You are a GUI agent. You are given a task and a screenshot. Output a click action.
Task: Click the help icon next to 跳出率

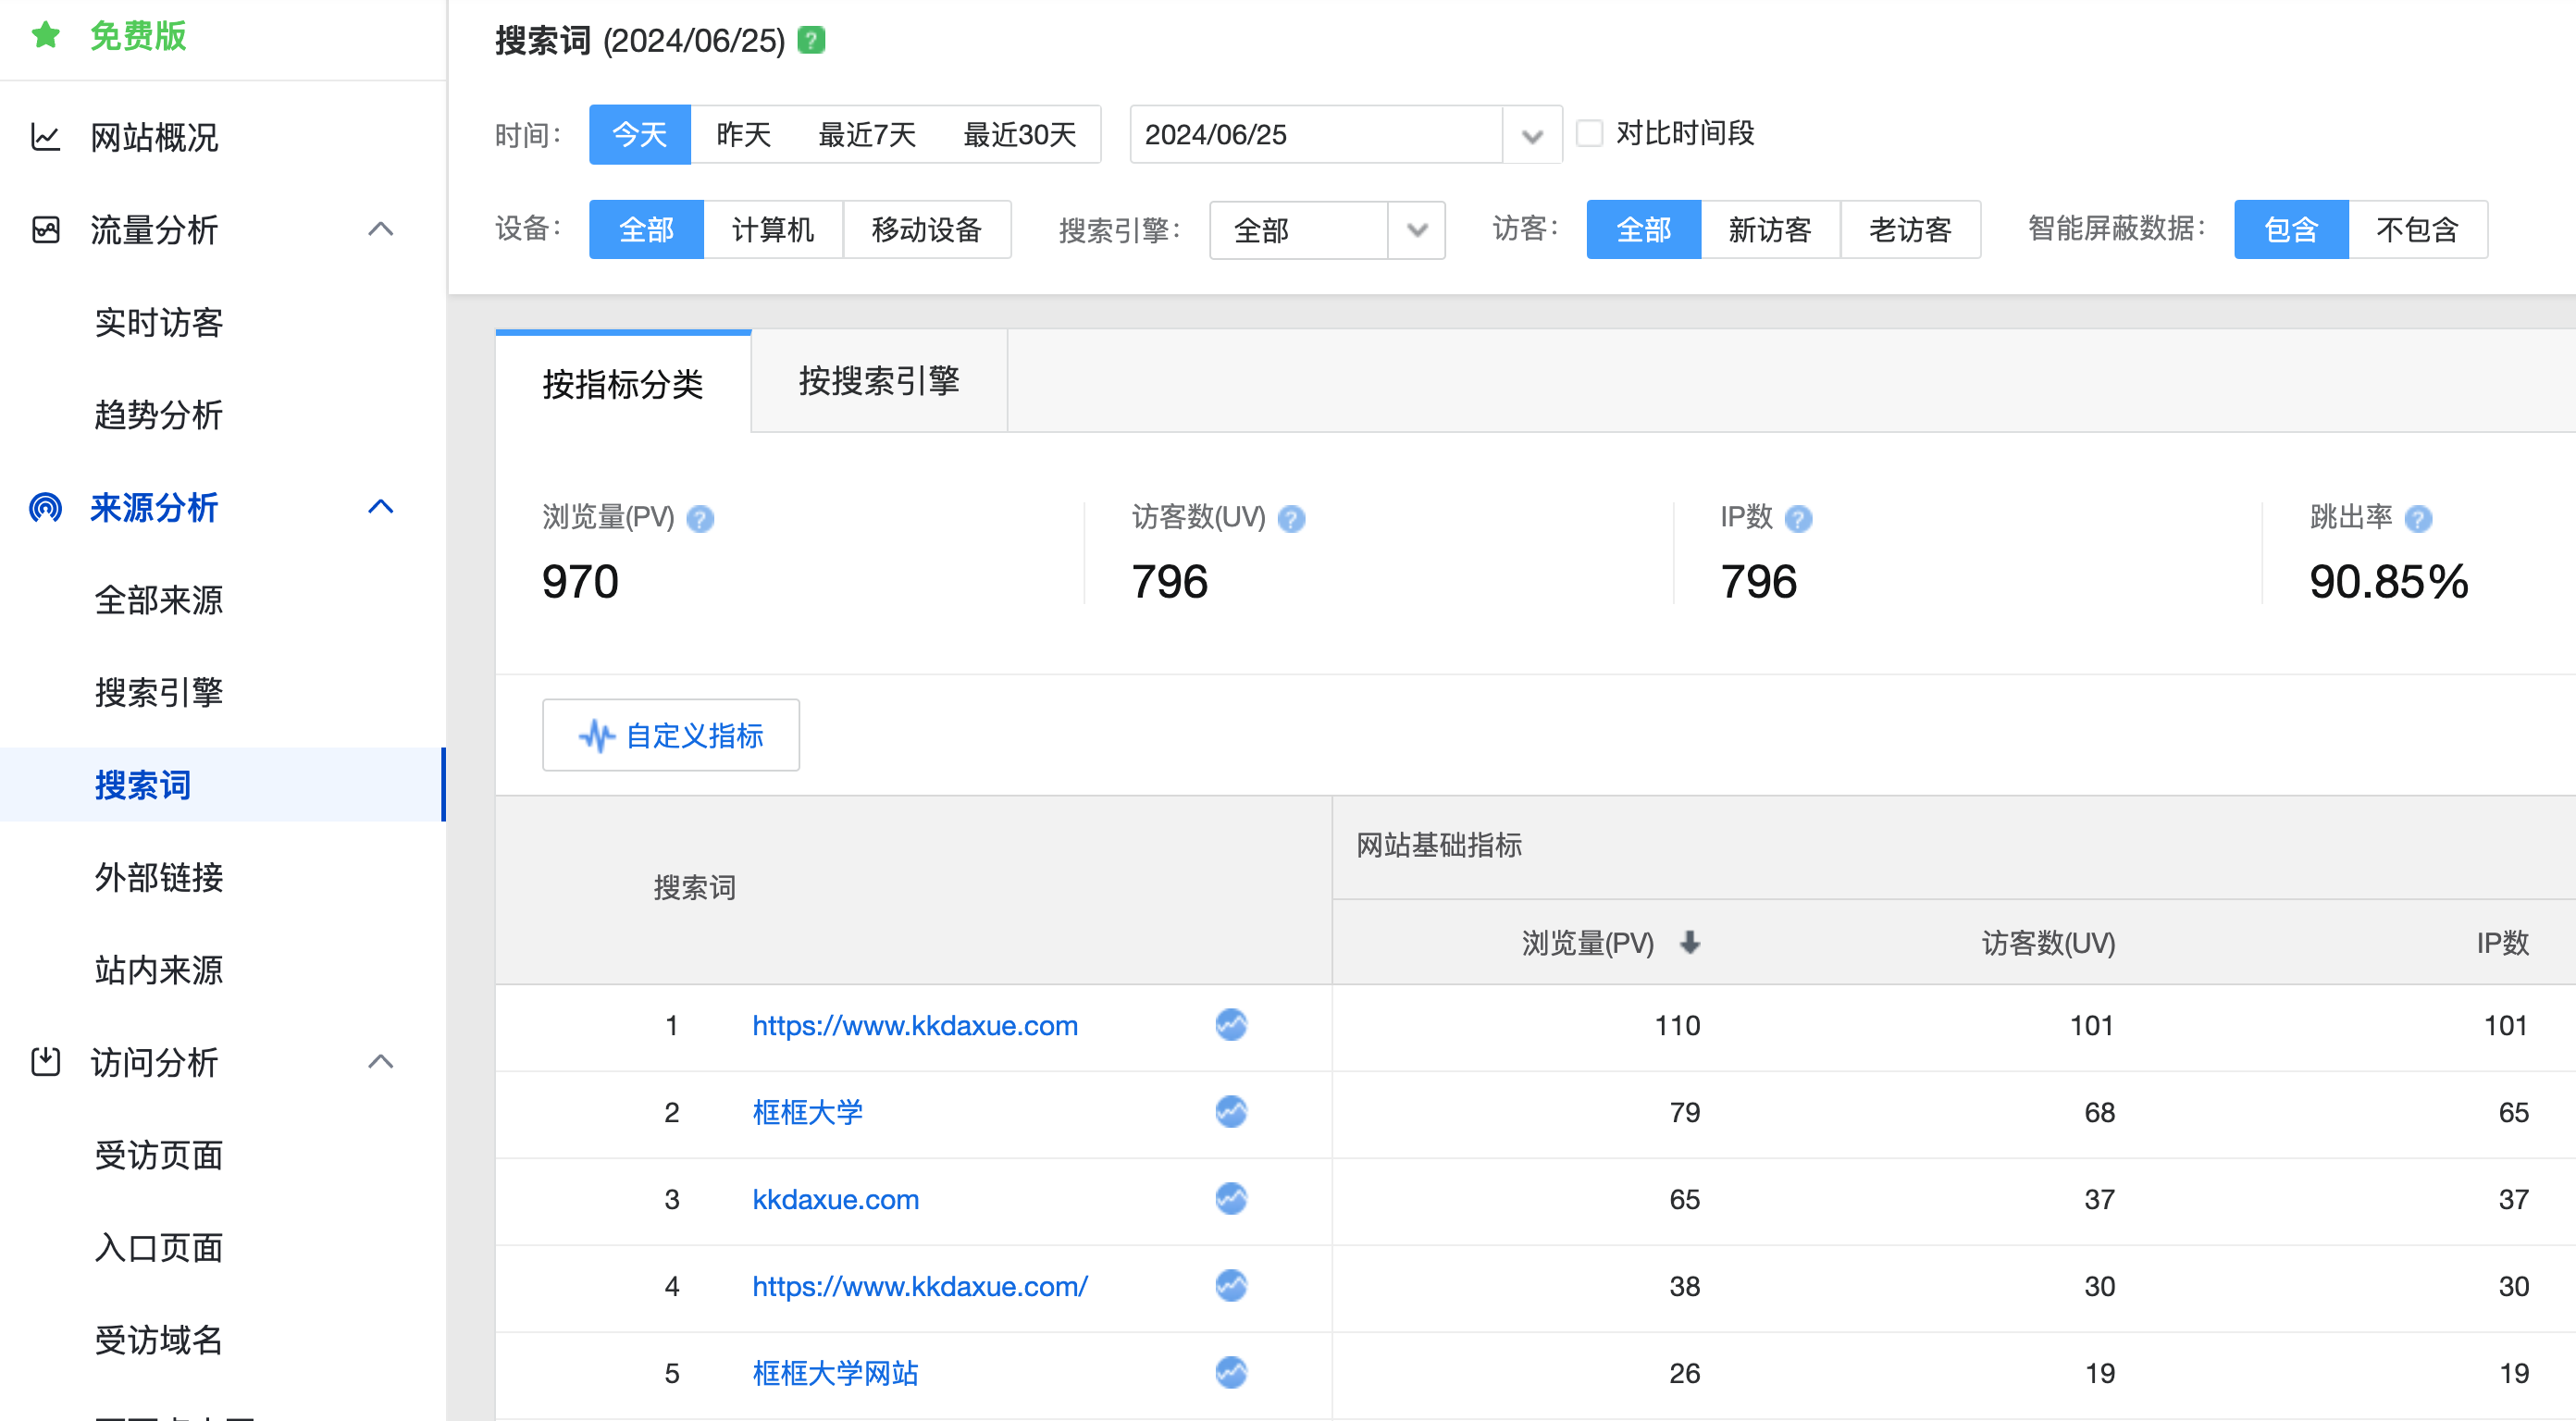click(x=2418, y=519)
